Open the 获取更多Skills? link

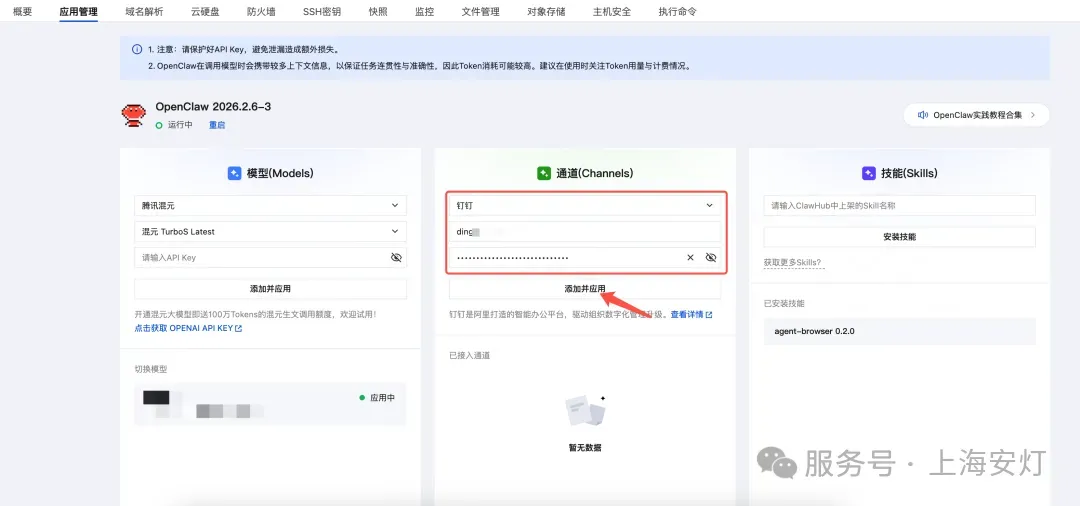[x=792, y=262]
